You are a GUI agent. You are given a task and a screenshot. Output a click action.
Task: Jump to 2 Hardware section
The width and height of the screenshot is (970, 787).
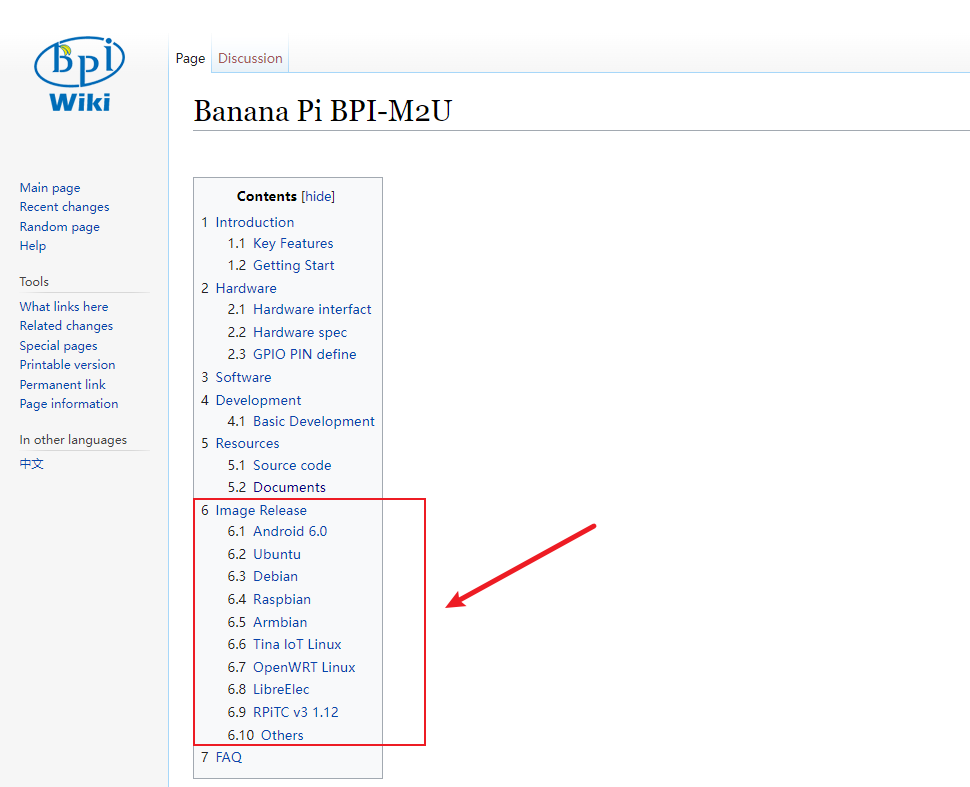239,288
